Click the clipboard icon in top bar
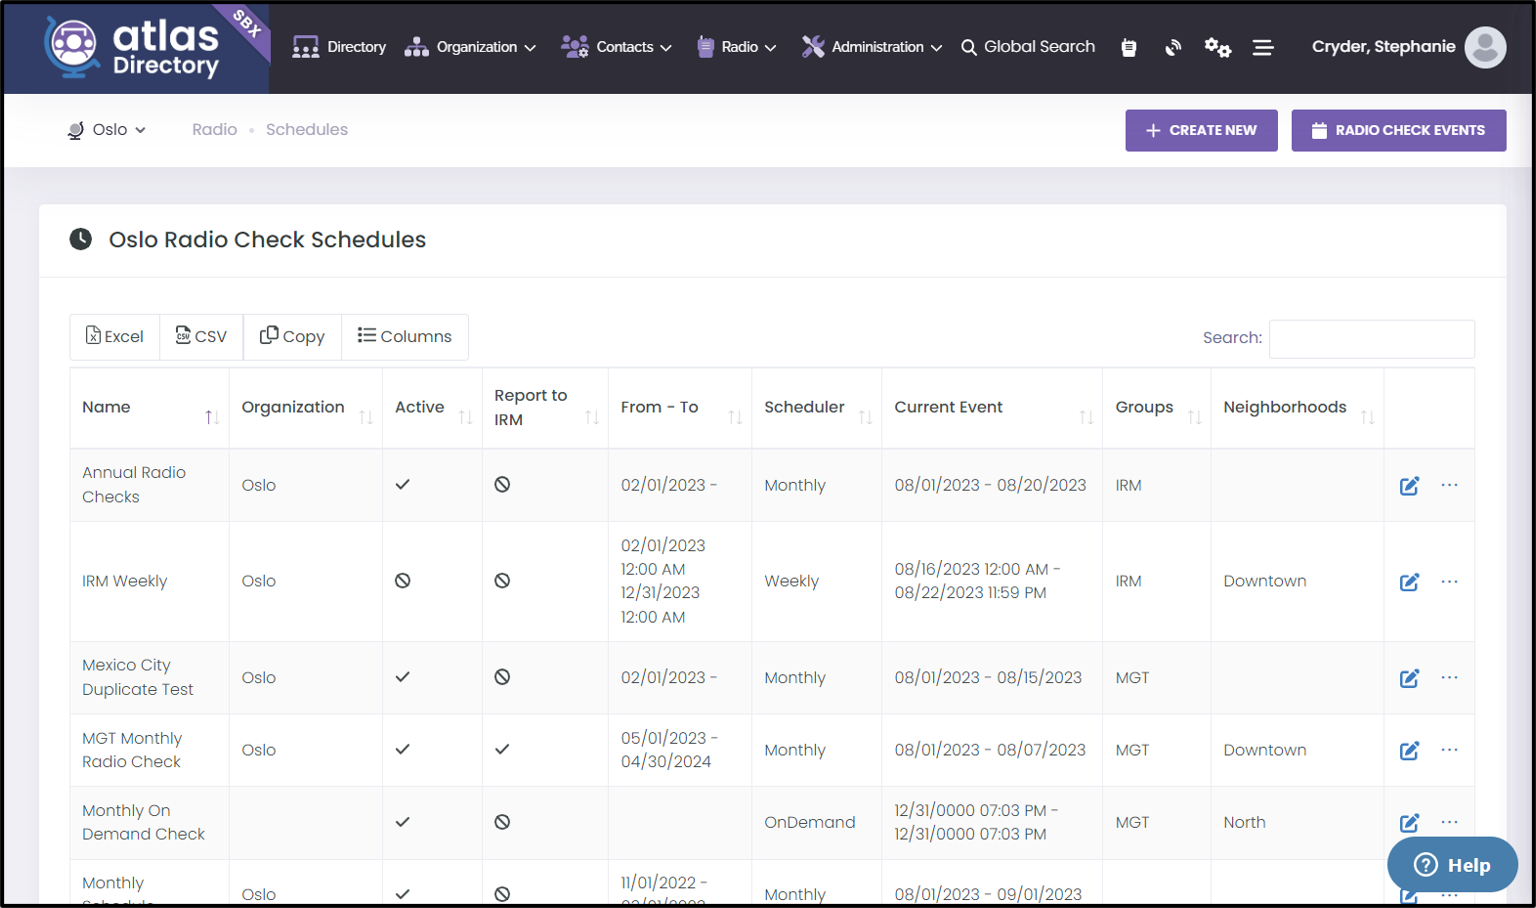 pos(1129,47)
